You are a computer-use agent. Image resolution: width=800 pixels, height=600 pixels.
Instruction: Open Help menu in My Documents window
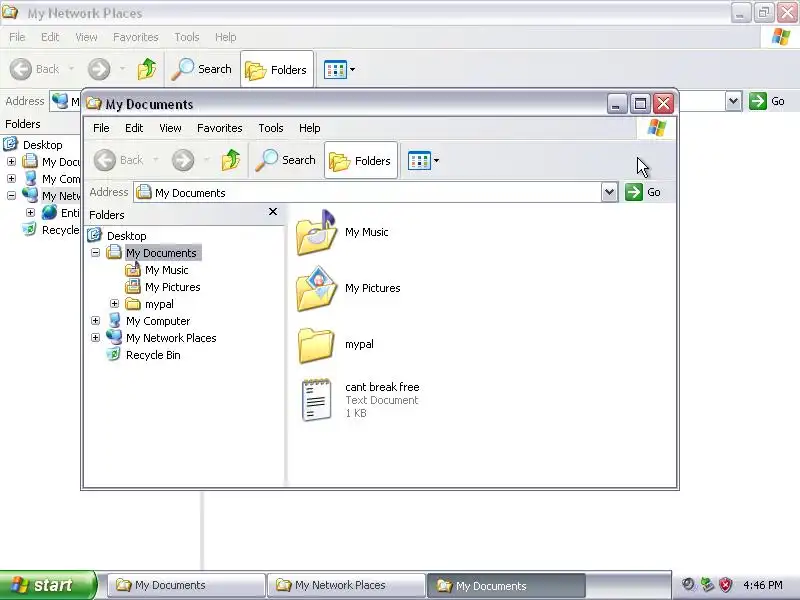(309, 128)
